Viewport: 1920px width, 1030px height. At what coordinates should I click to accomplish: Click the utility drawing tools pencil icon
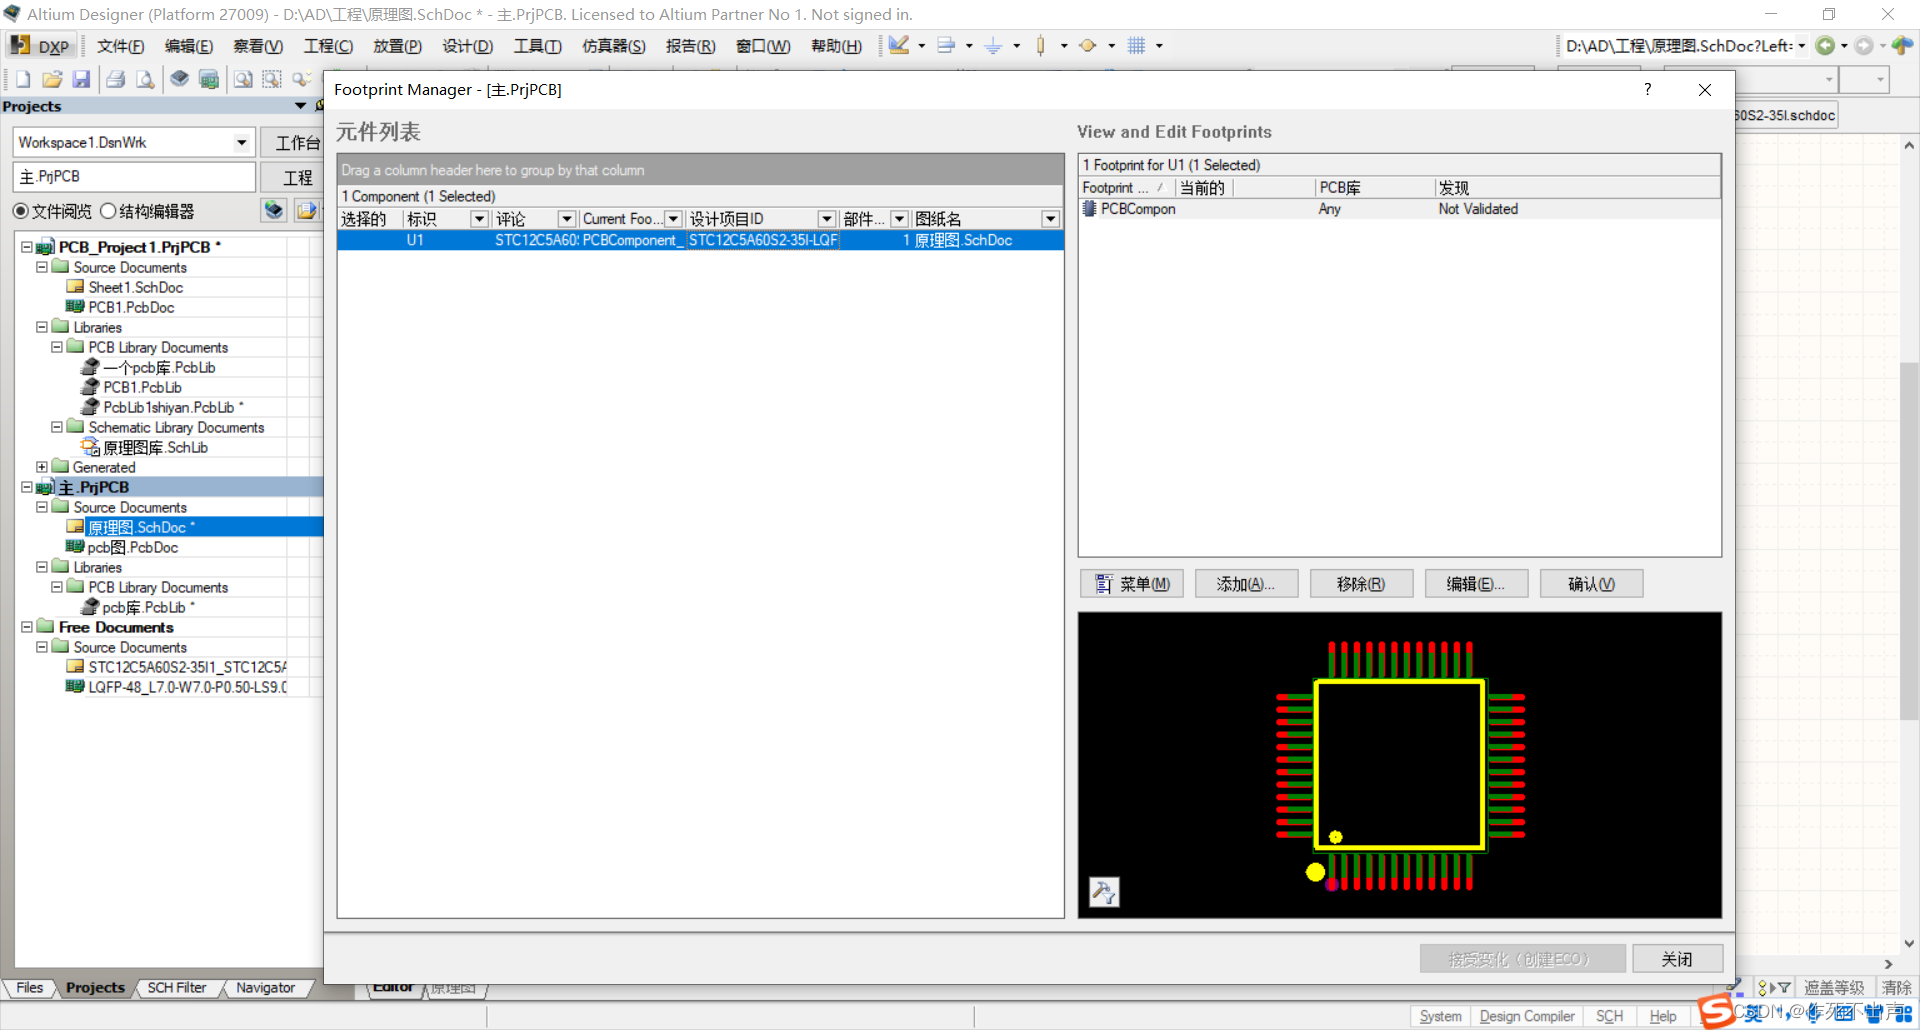pyautogui.click(x=899, y=45)
